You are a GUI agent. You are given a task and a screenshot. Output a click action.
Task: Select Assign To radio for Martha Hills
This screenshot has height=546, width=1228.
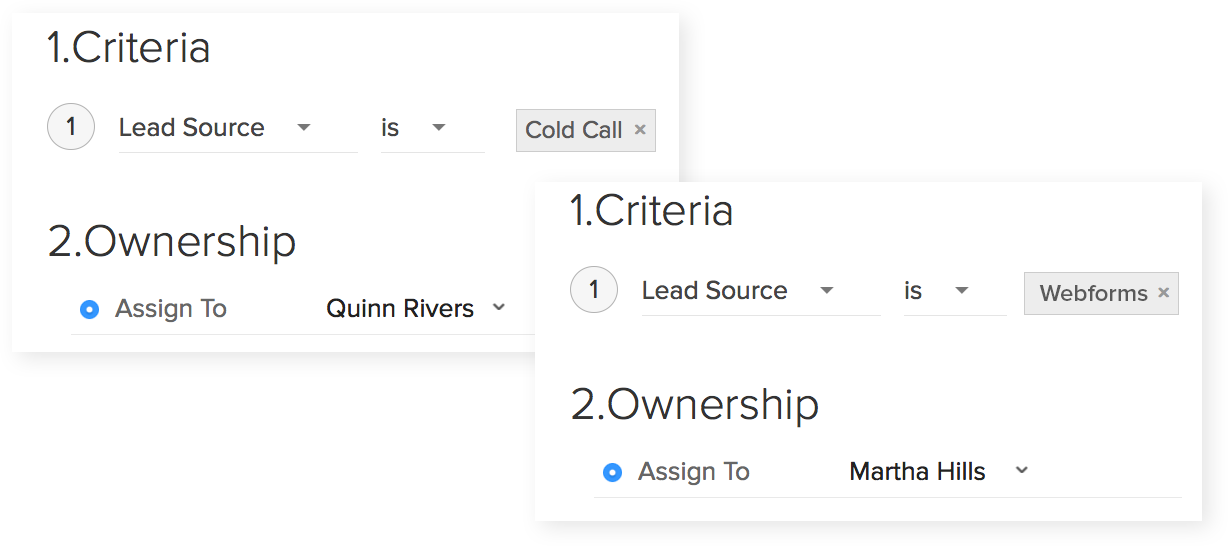pyautogui.click(x=612, y=473)
